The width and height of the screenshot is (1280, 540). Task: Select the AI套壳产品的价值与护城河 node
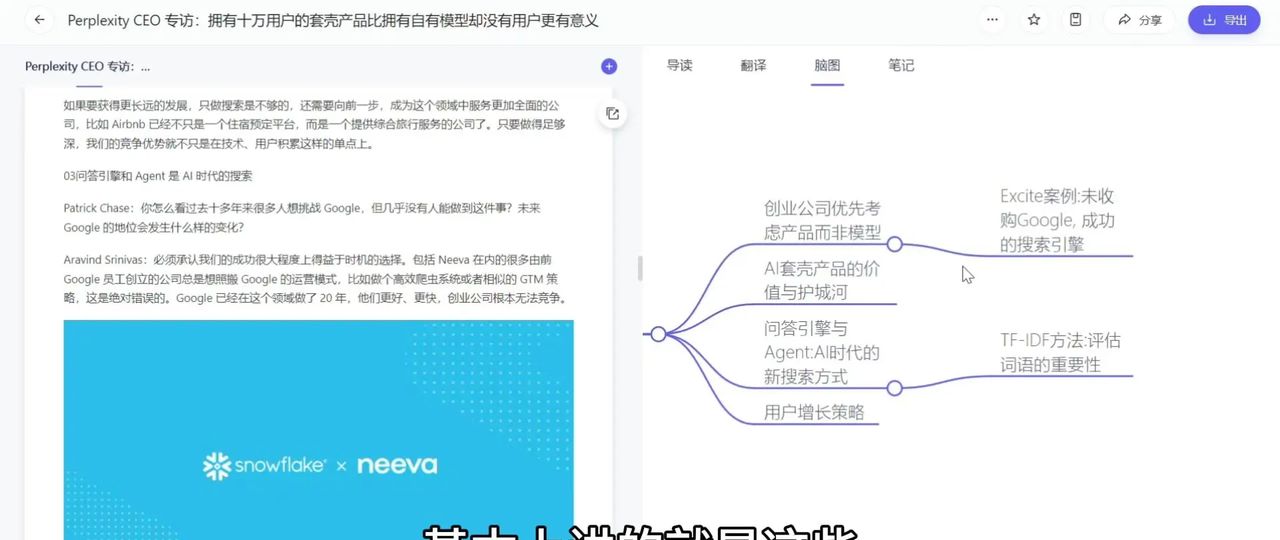[x=823, y=281]
